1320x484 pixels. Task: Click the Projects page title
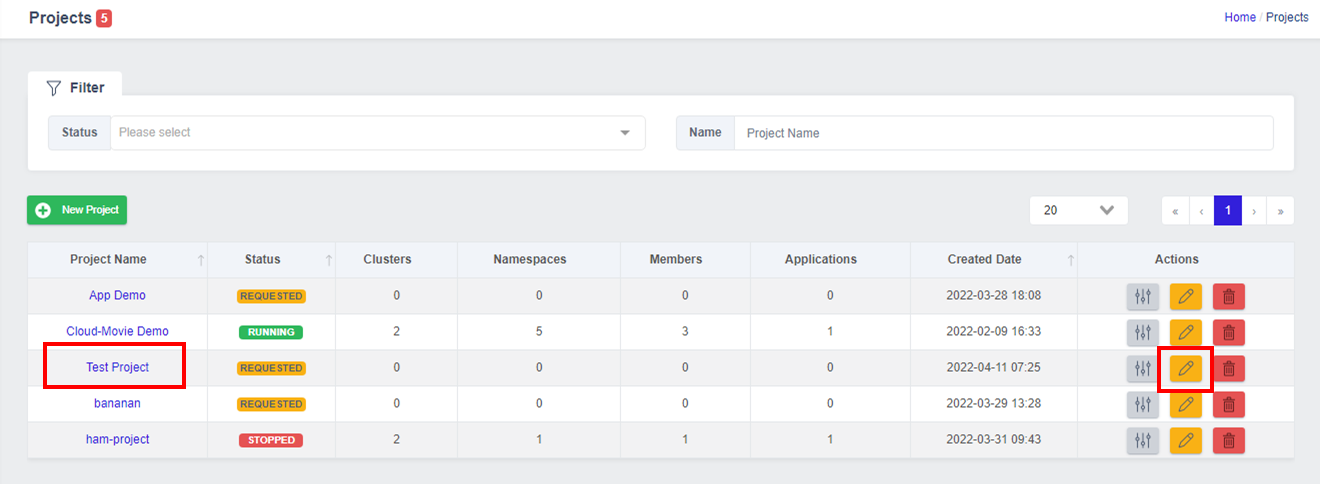(60, 18)
